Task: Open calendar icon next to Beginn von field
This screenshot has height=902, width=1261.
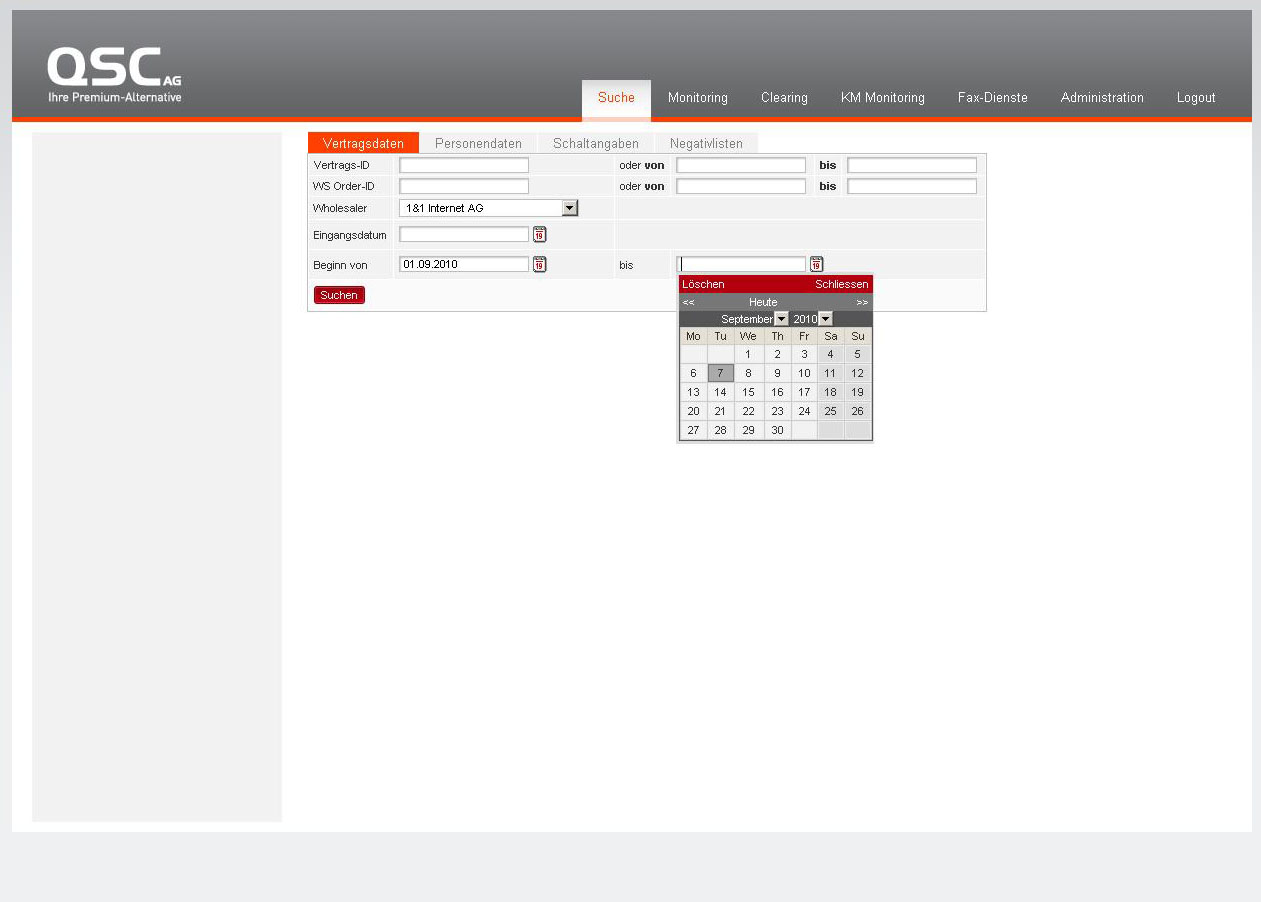Action: [x=540, y=264]
